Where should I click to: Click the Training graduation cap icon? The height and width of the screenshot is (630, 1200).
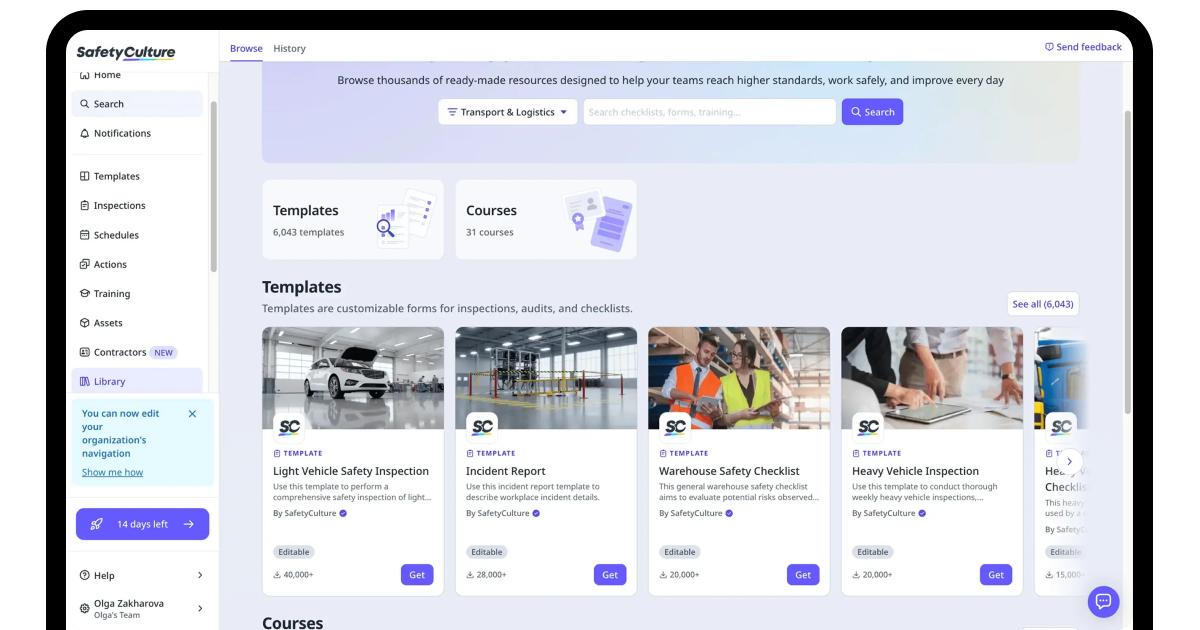[x=85, y=293]
